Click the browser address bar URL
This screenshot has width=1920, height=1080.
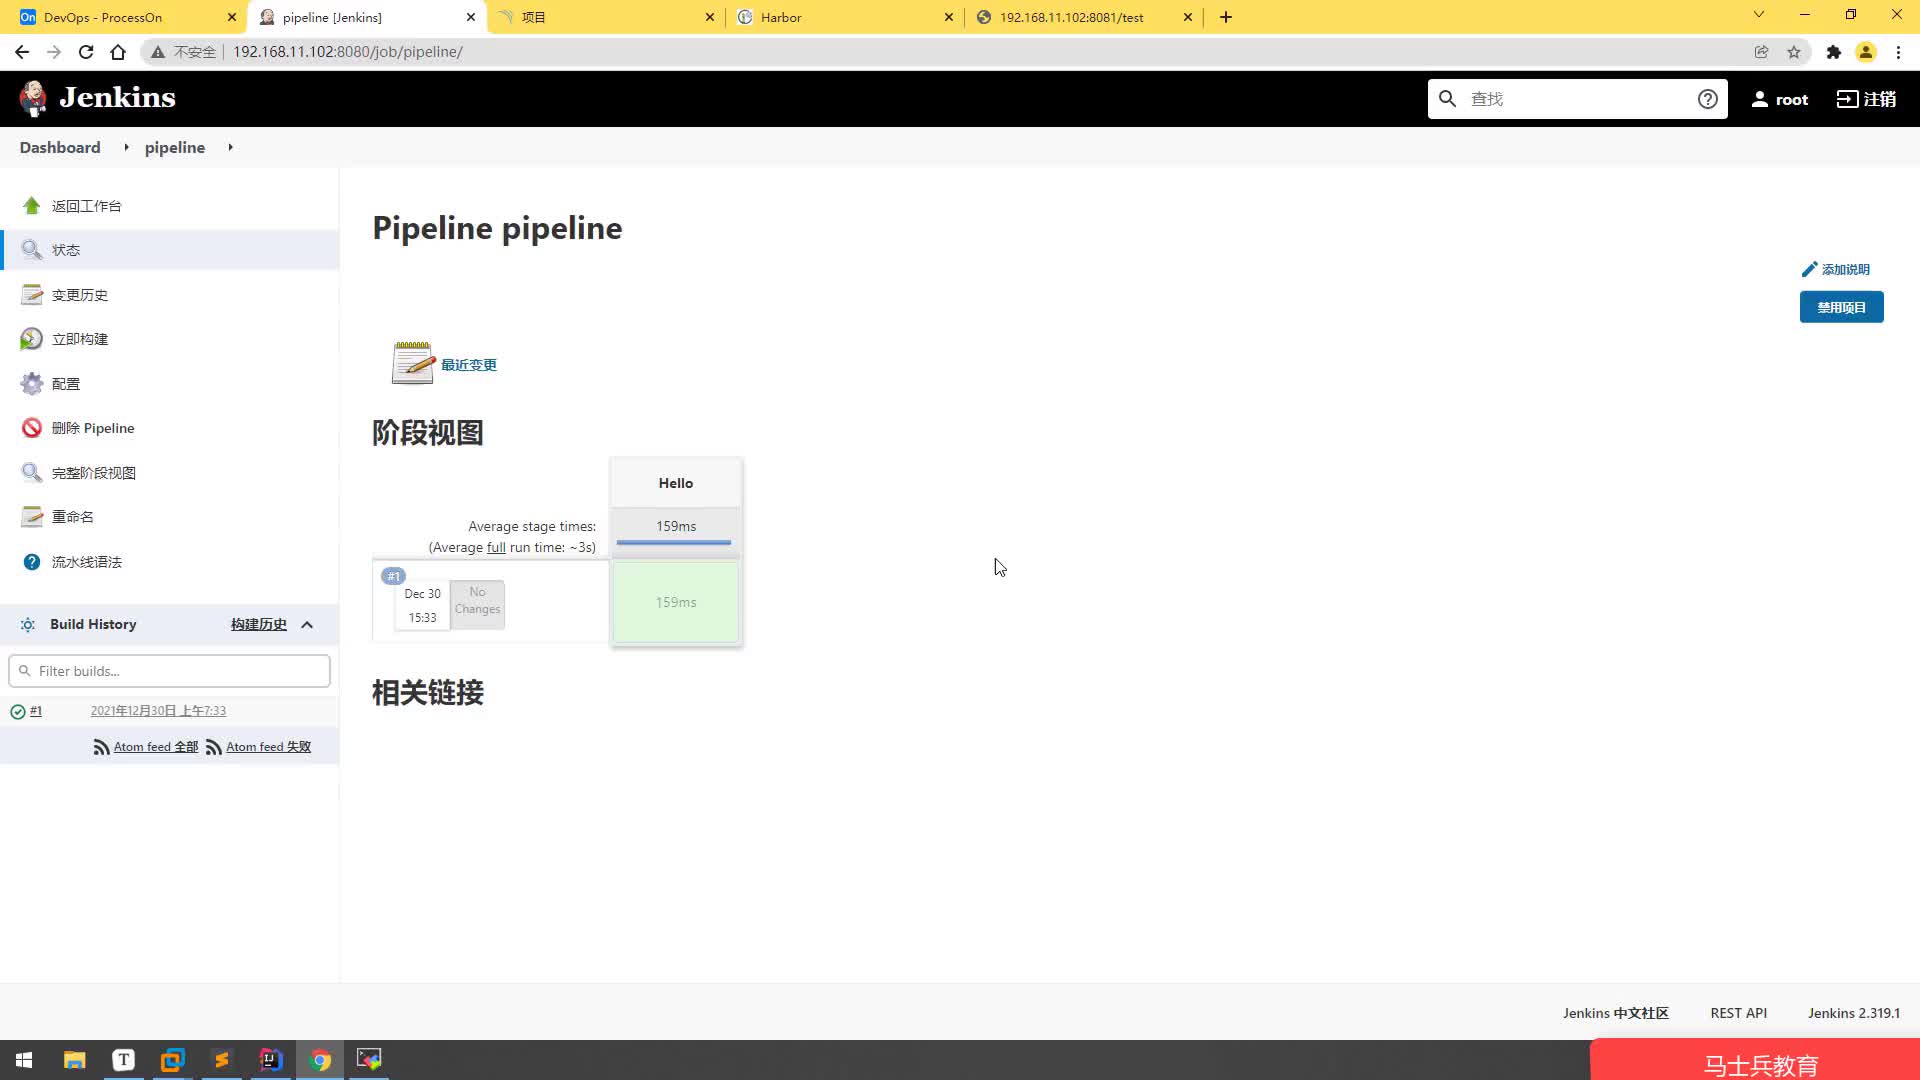348,52
